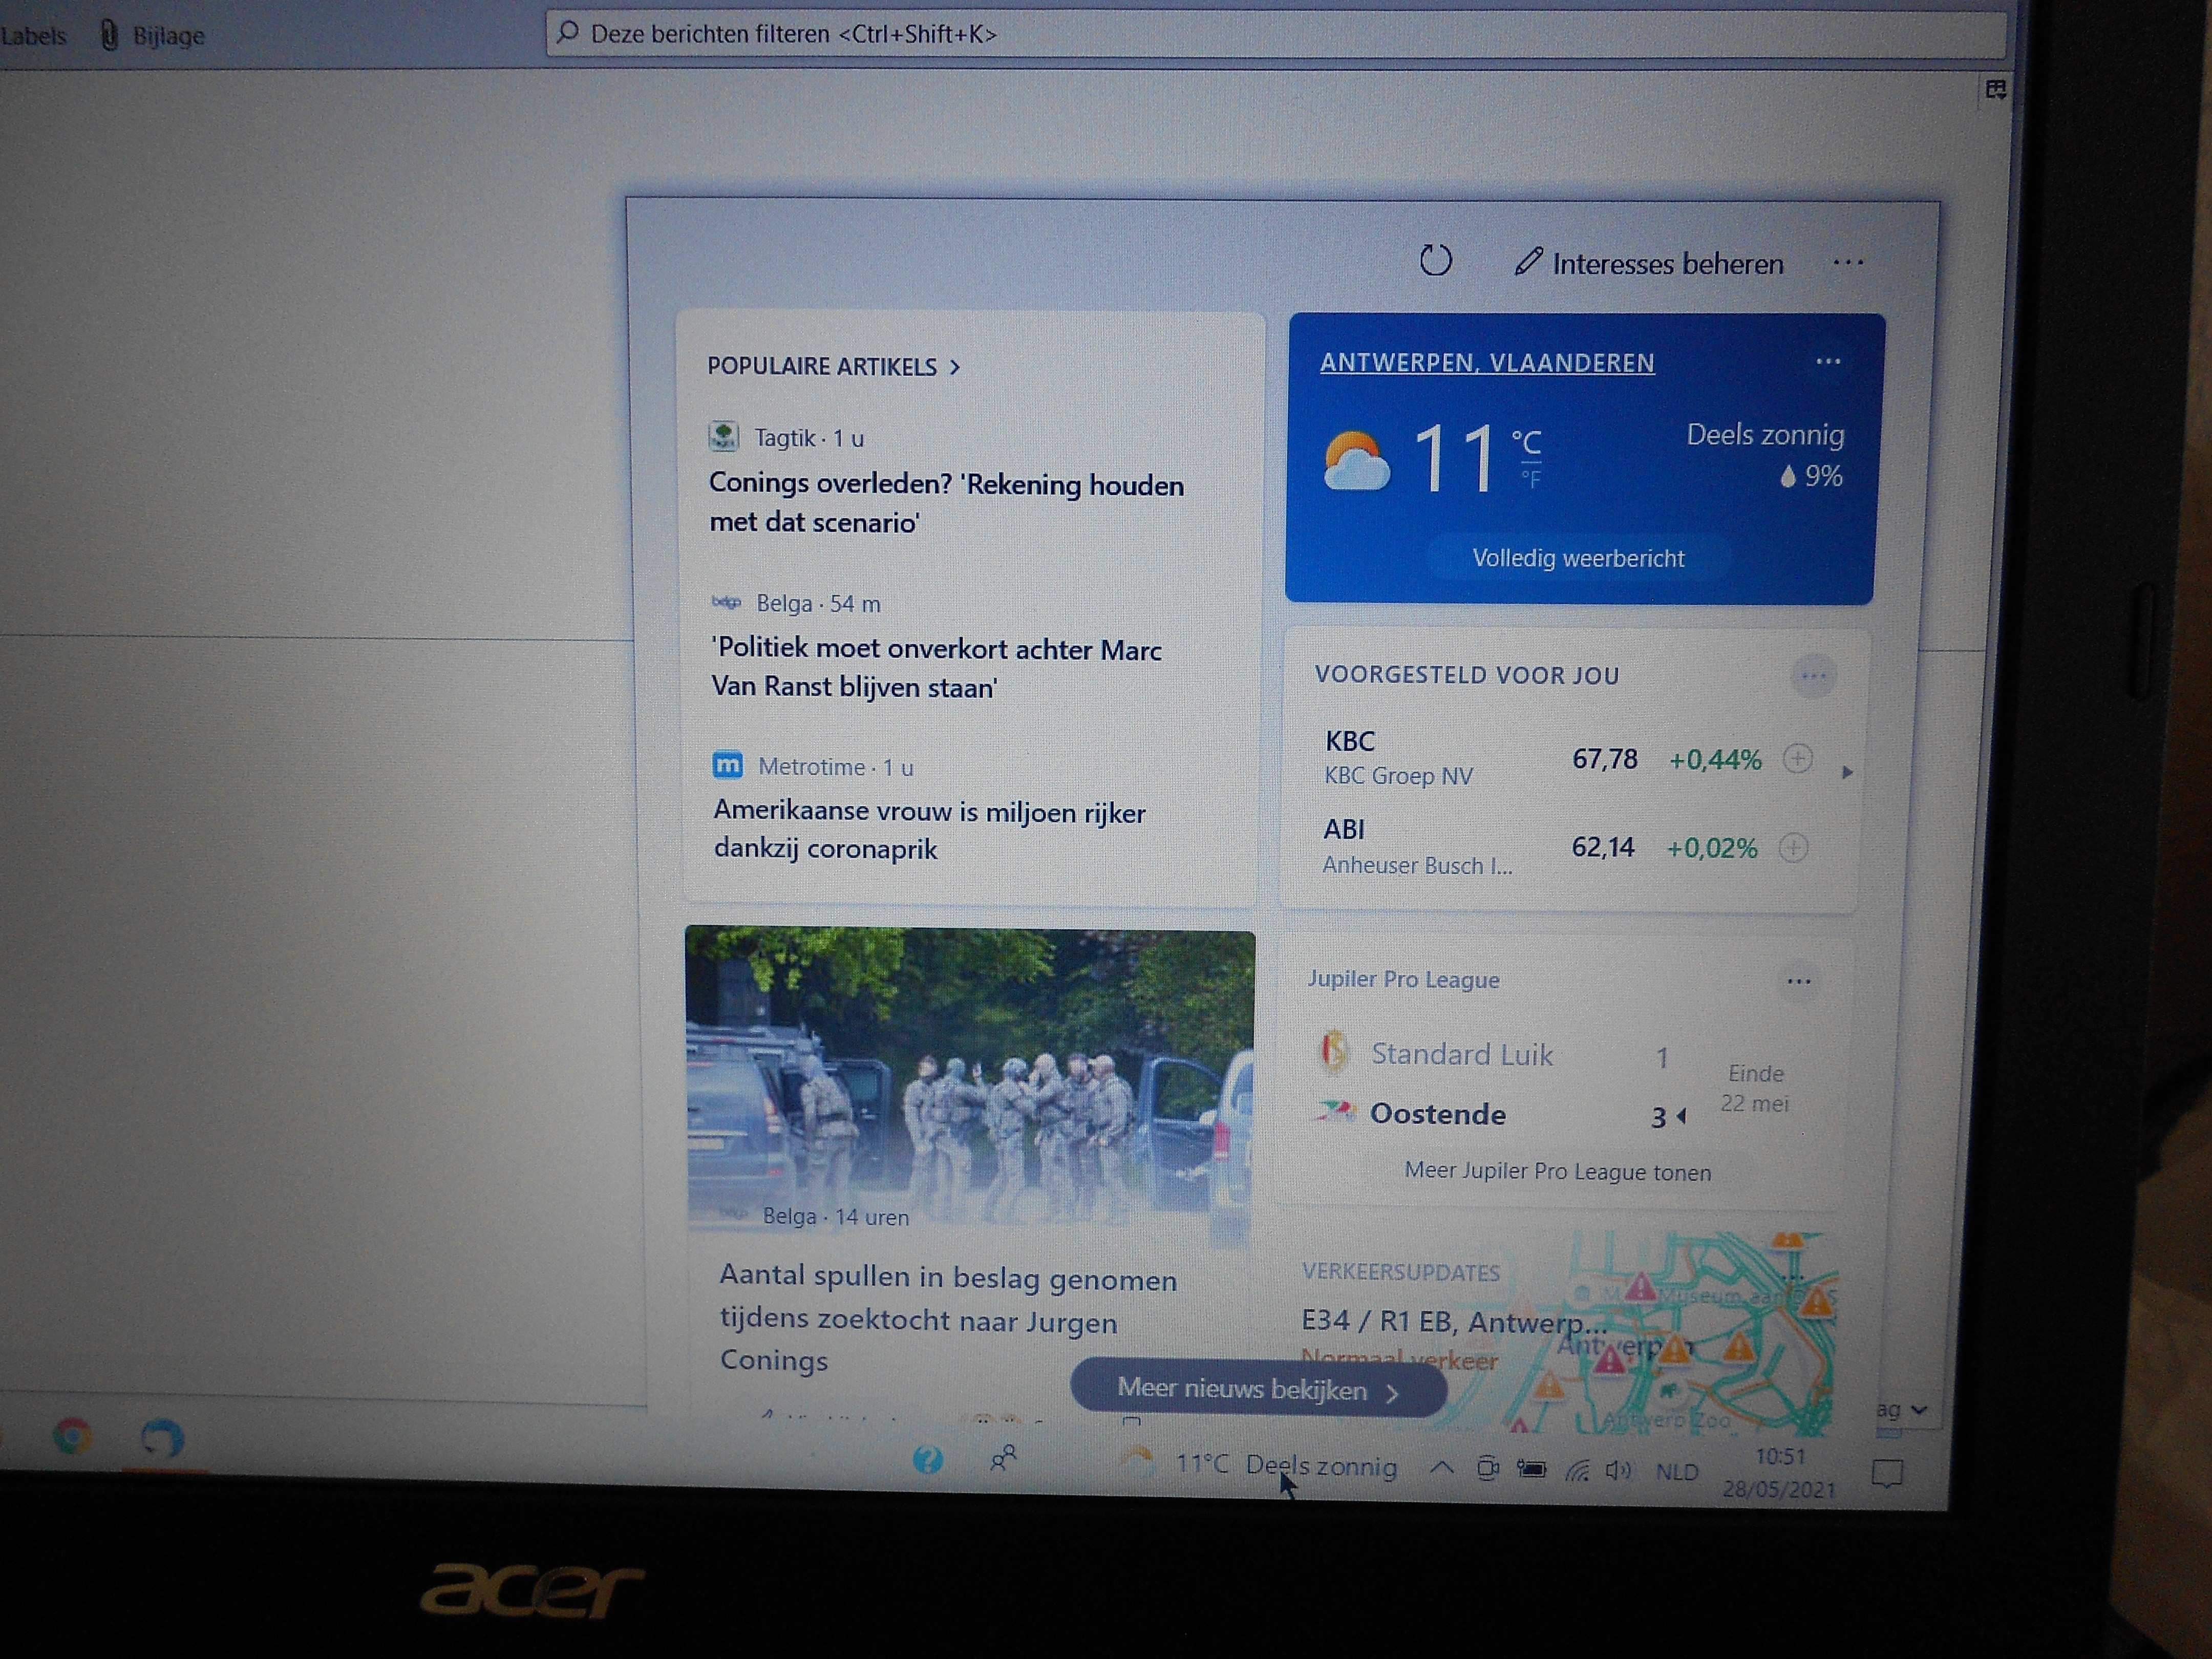This screenshot has width=2212, height=1659.
Task: Expand Populaire artikelen chevron
Action: [955, 367]
